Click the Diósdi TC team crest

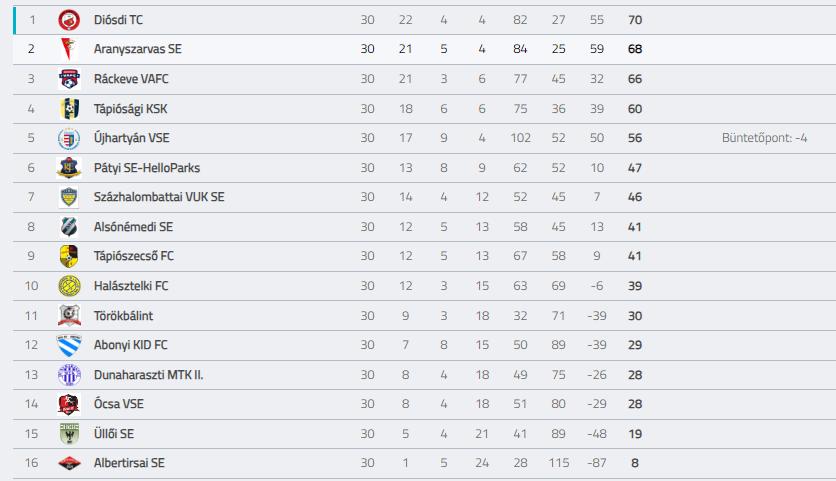tap(69, 20)
